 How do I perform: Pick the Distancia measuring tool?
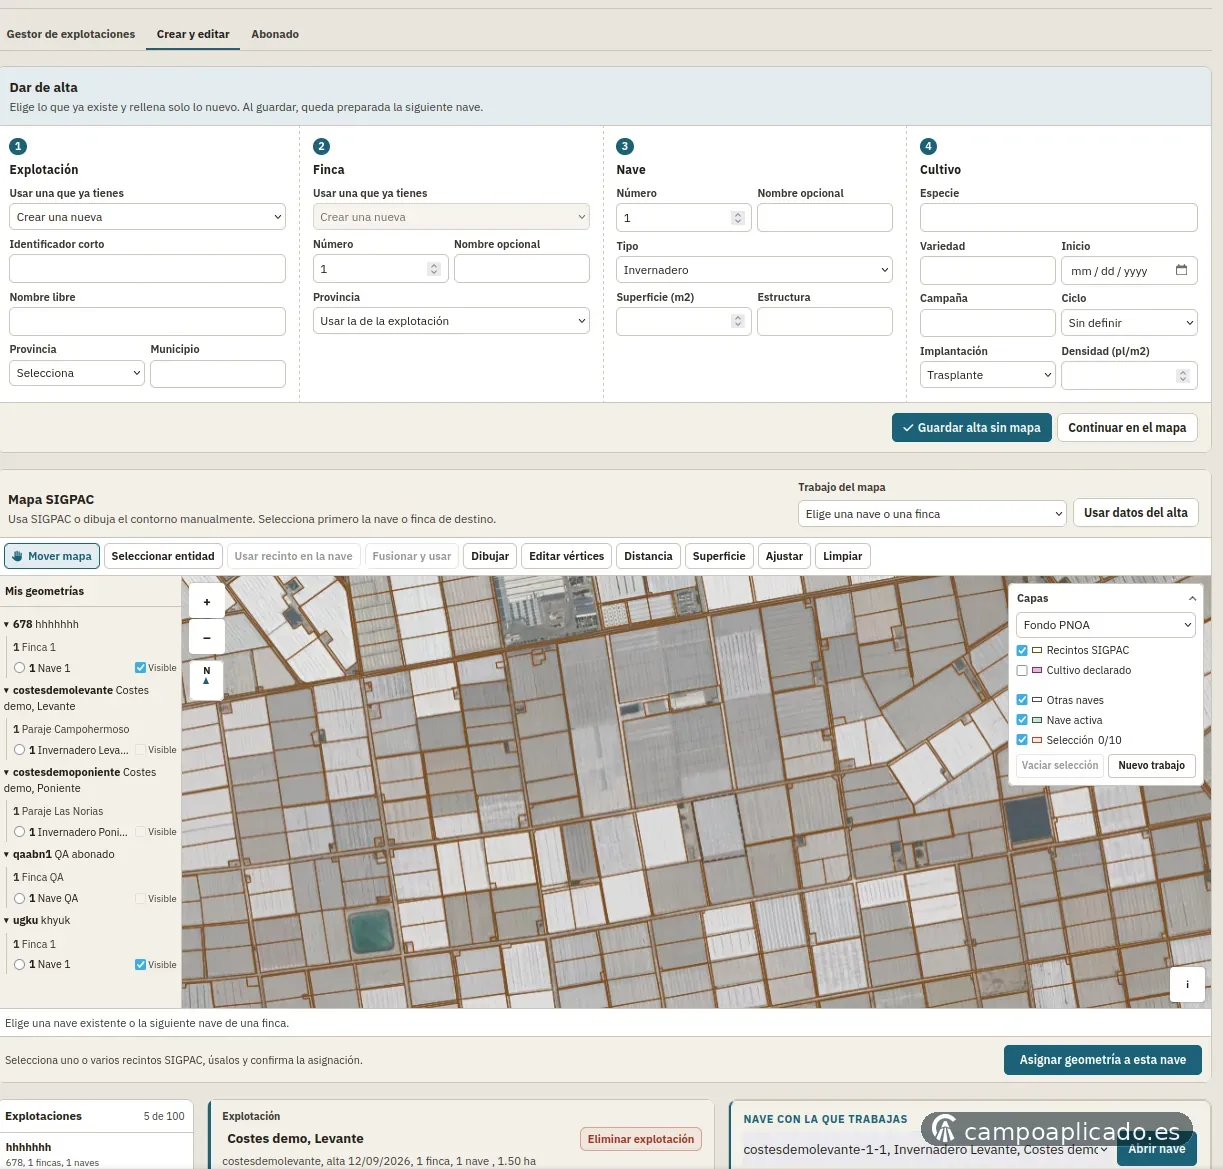(x=648, y=556)
